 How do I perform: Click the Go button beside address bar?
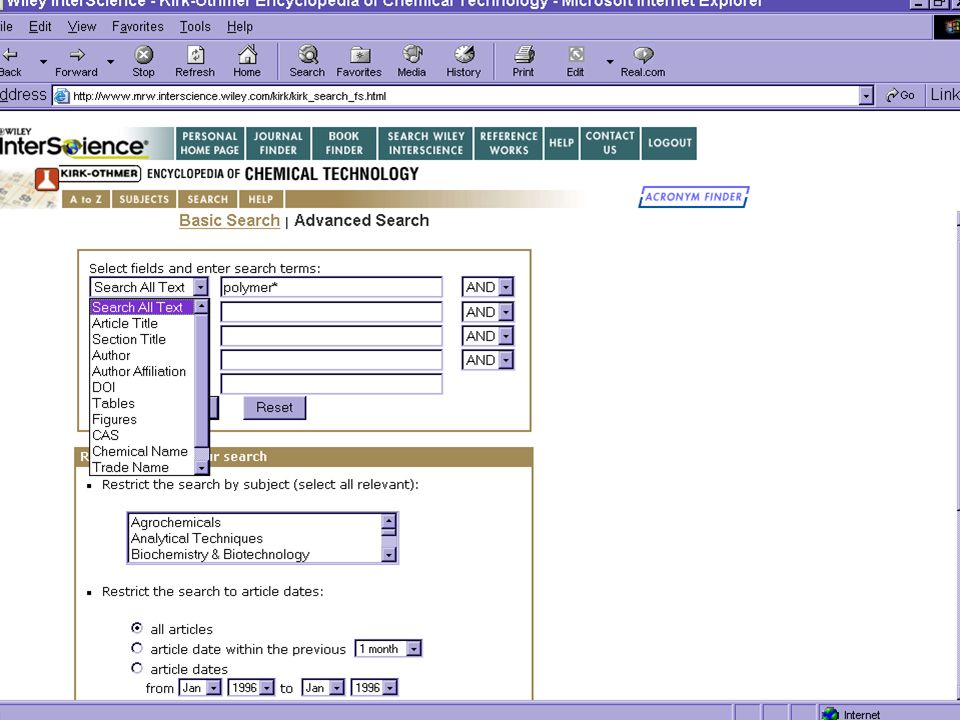pos(900,95)
